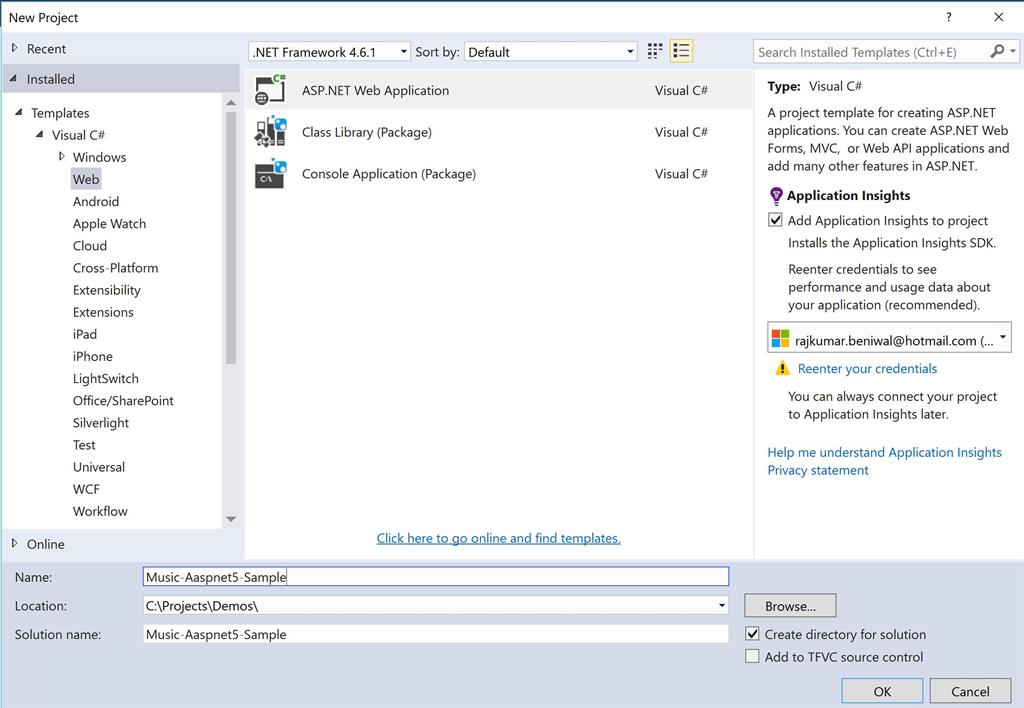Select the Office/SharePoint category
This screenshot has width=1024, height=708.
click(x=123, y=400)
